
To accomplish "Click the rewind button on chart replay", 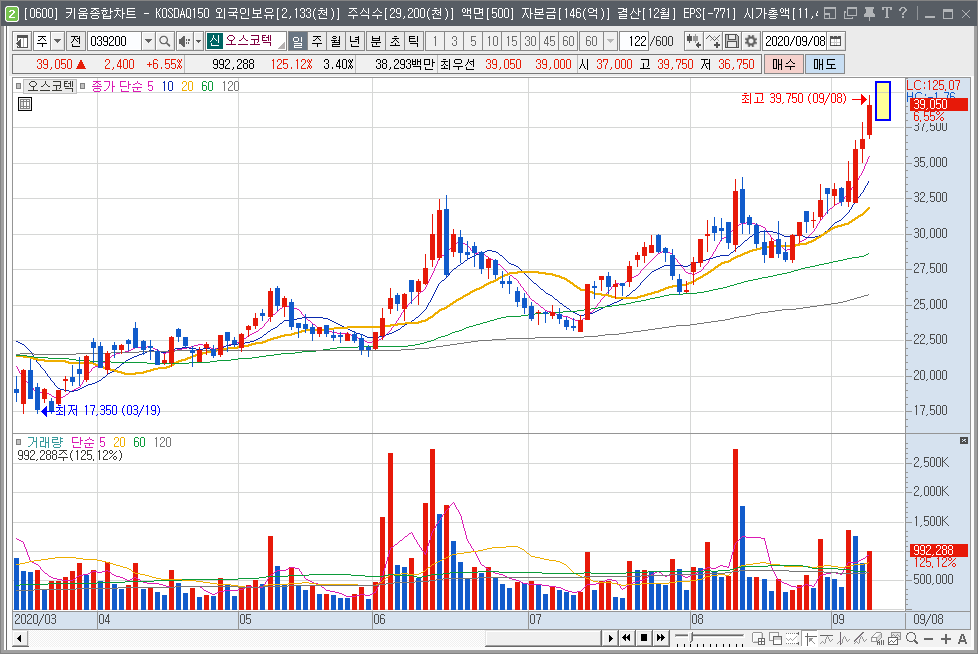I will click(x=626, y=638).
